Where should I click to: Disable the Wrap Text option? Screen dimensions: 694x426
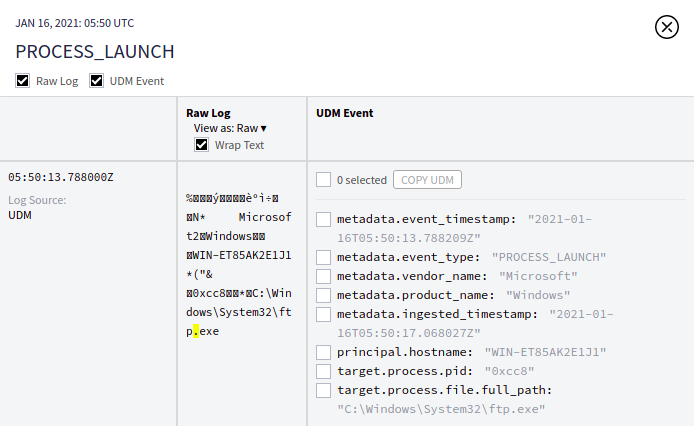tap(201, 145)
